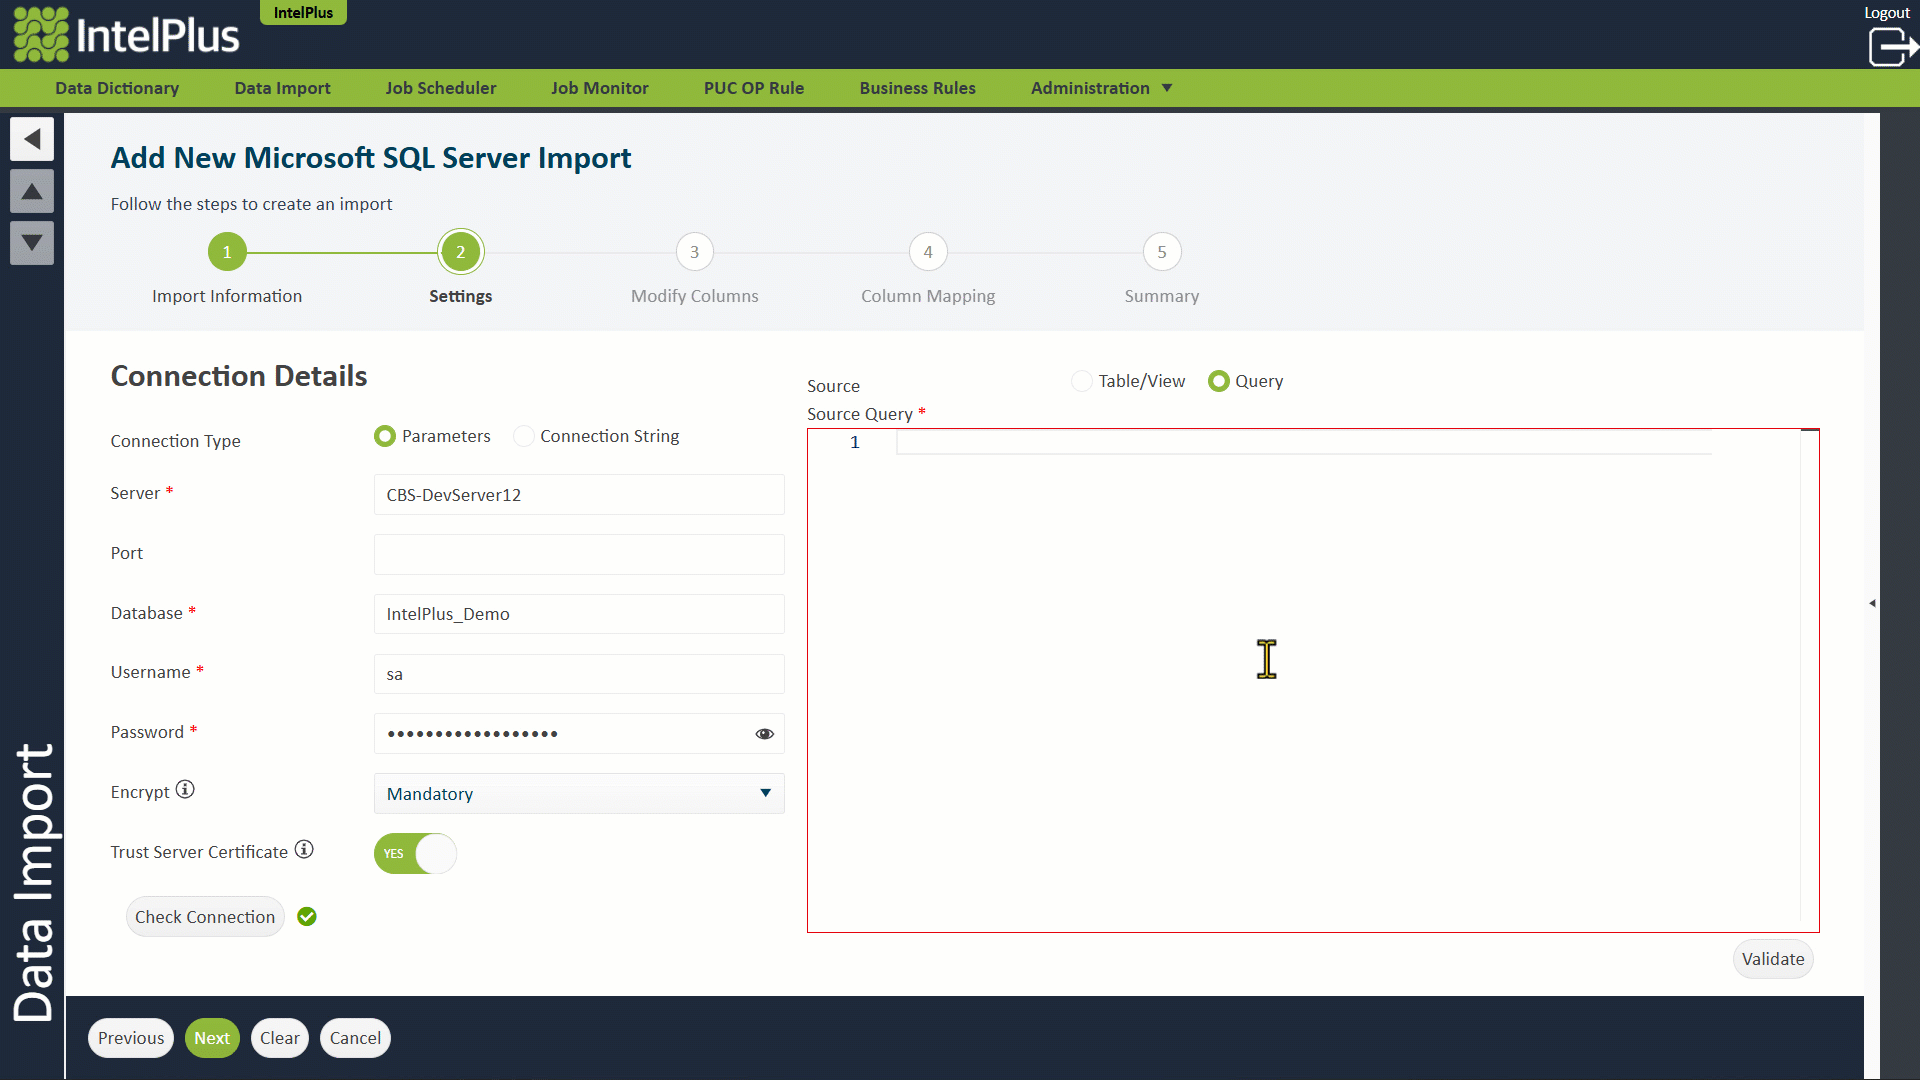Viewport: 1920px width, 1080px height.
Task: Open Business Rules menu
Action: pos(917,88)
